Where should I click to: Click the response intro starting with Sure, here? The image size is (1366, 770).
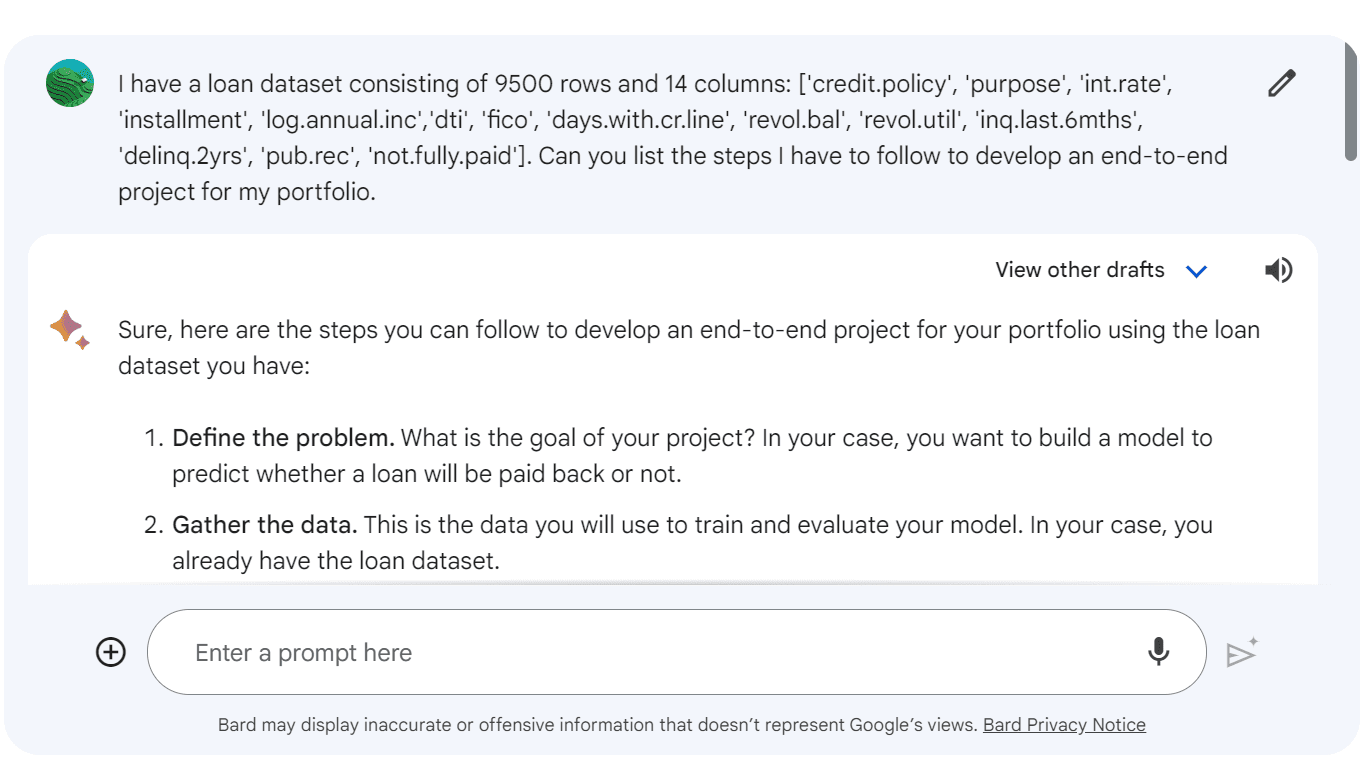point(689,348)
